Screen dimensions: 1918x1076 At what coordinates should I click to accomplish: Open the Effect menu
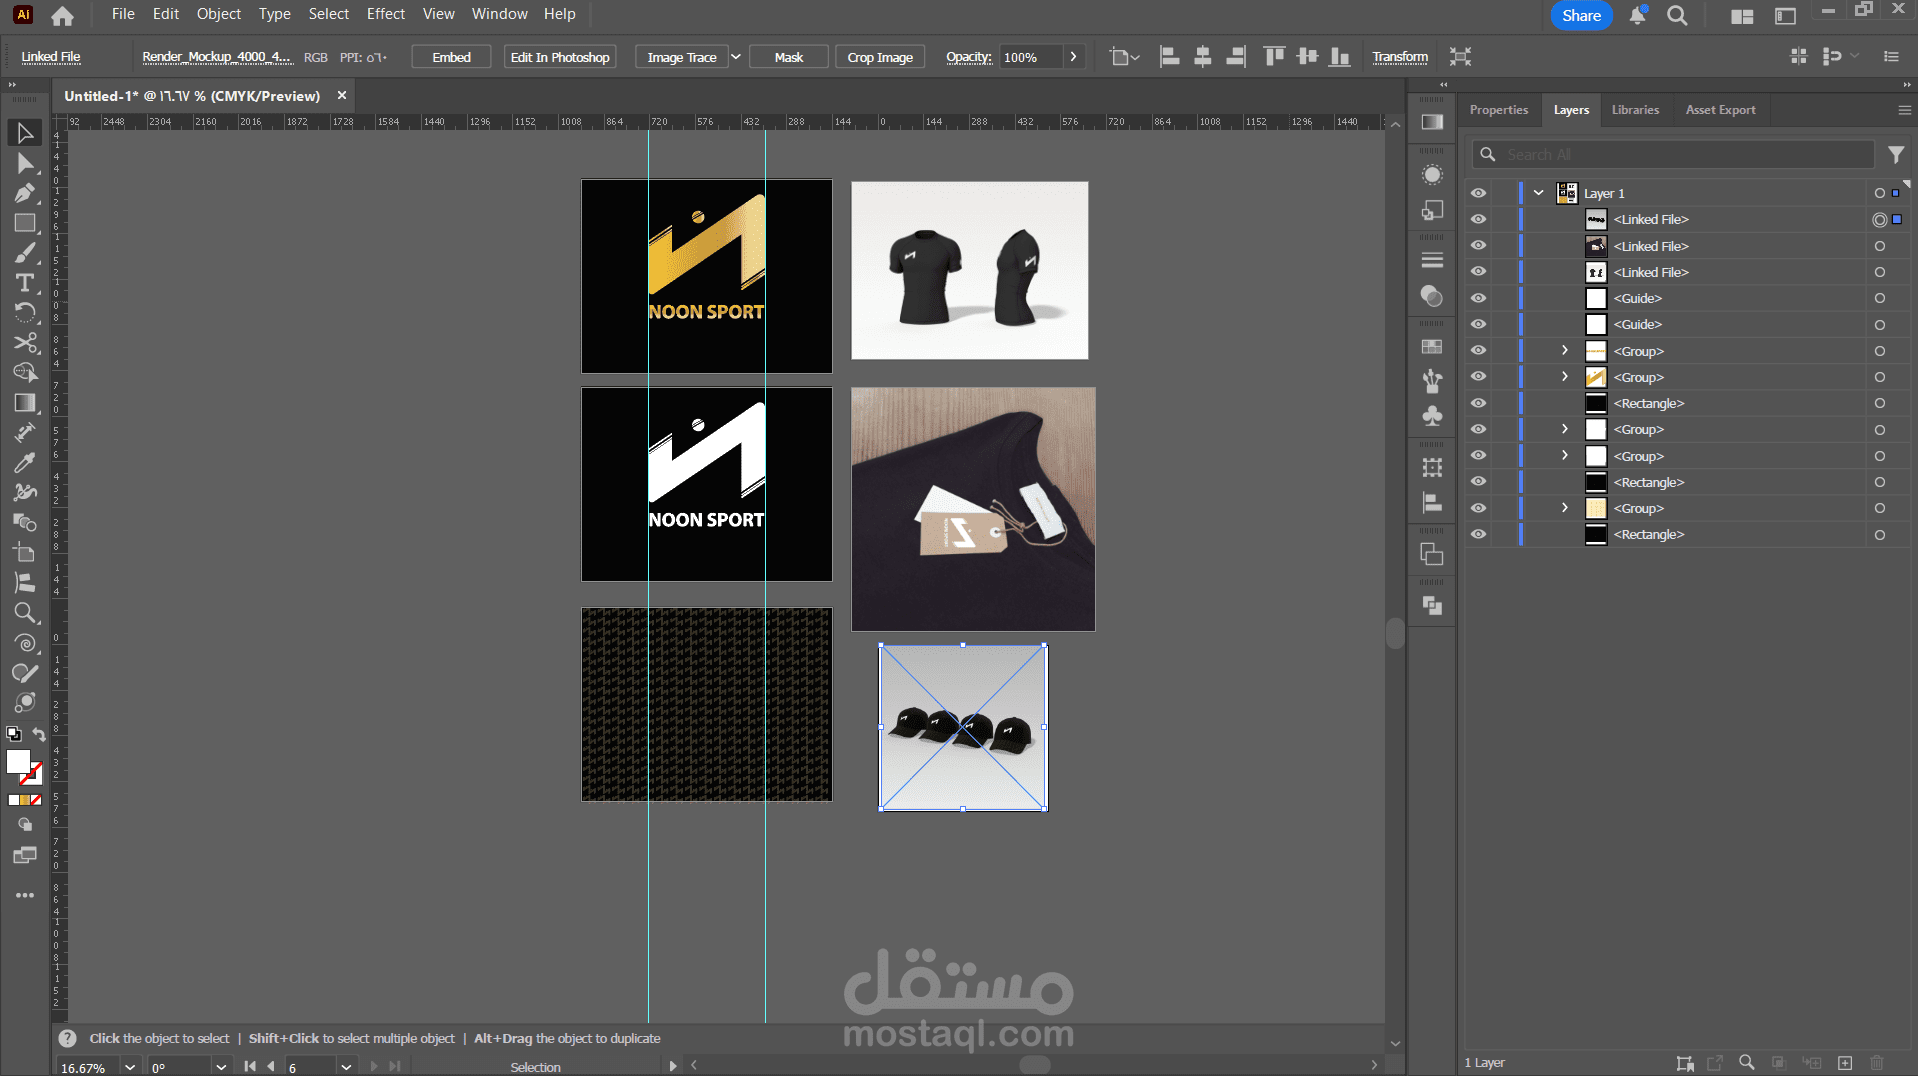click(386, 14)
